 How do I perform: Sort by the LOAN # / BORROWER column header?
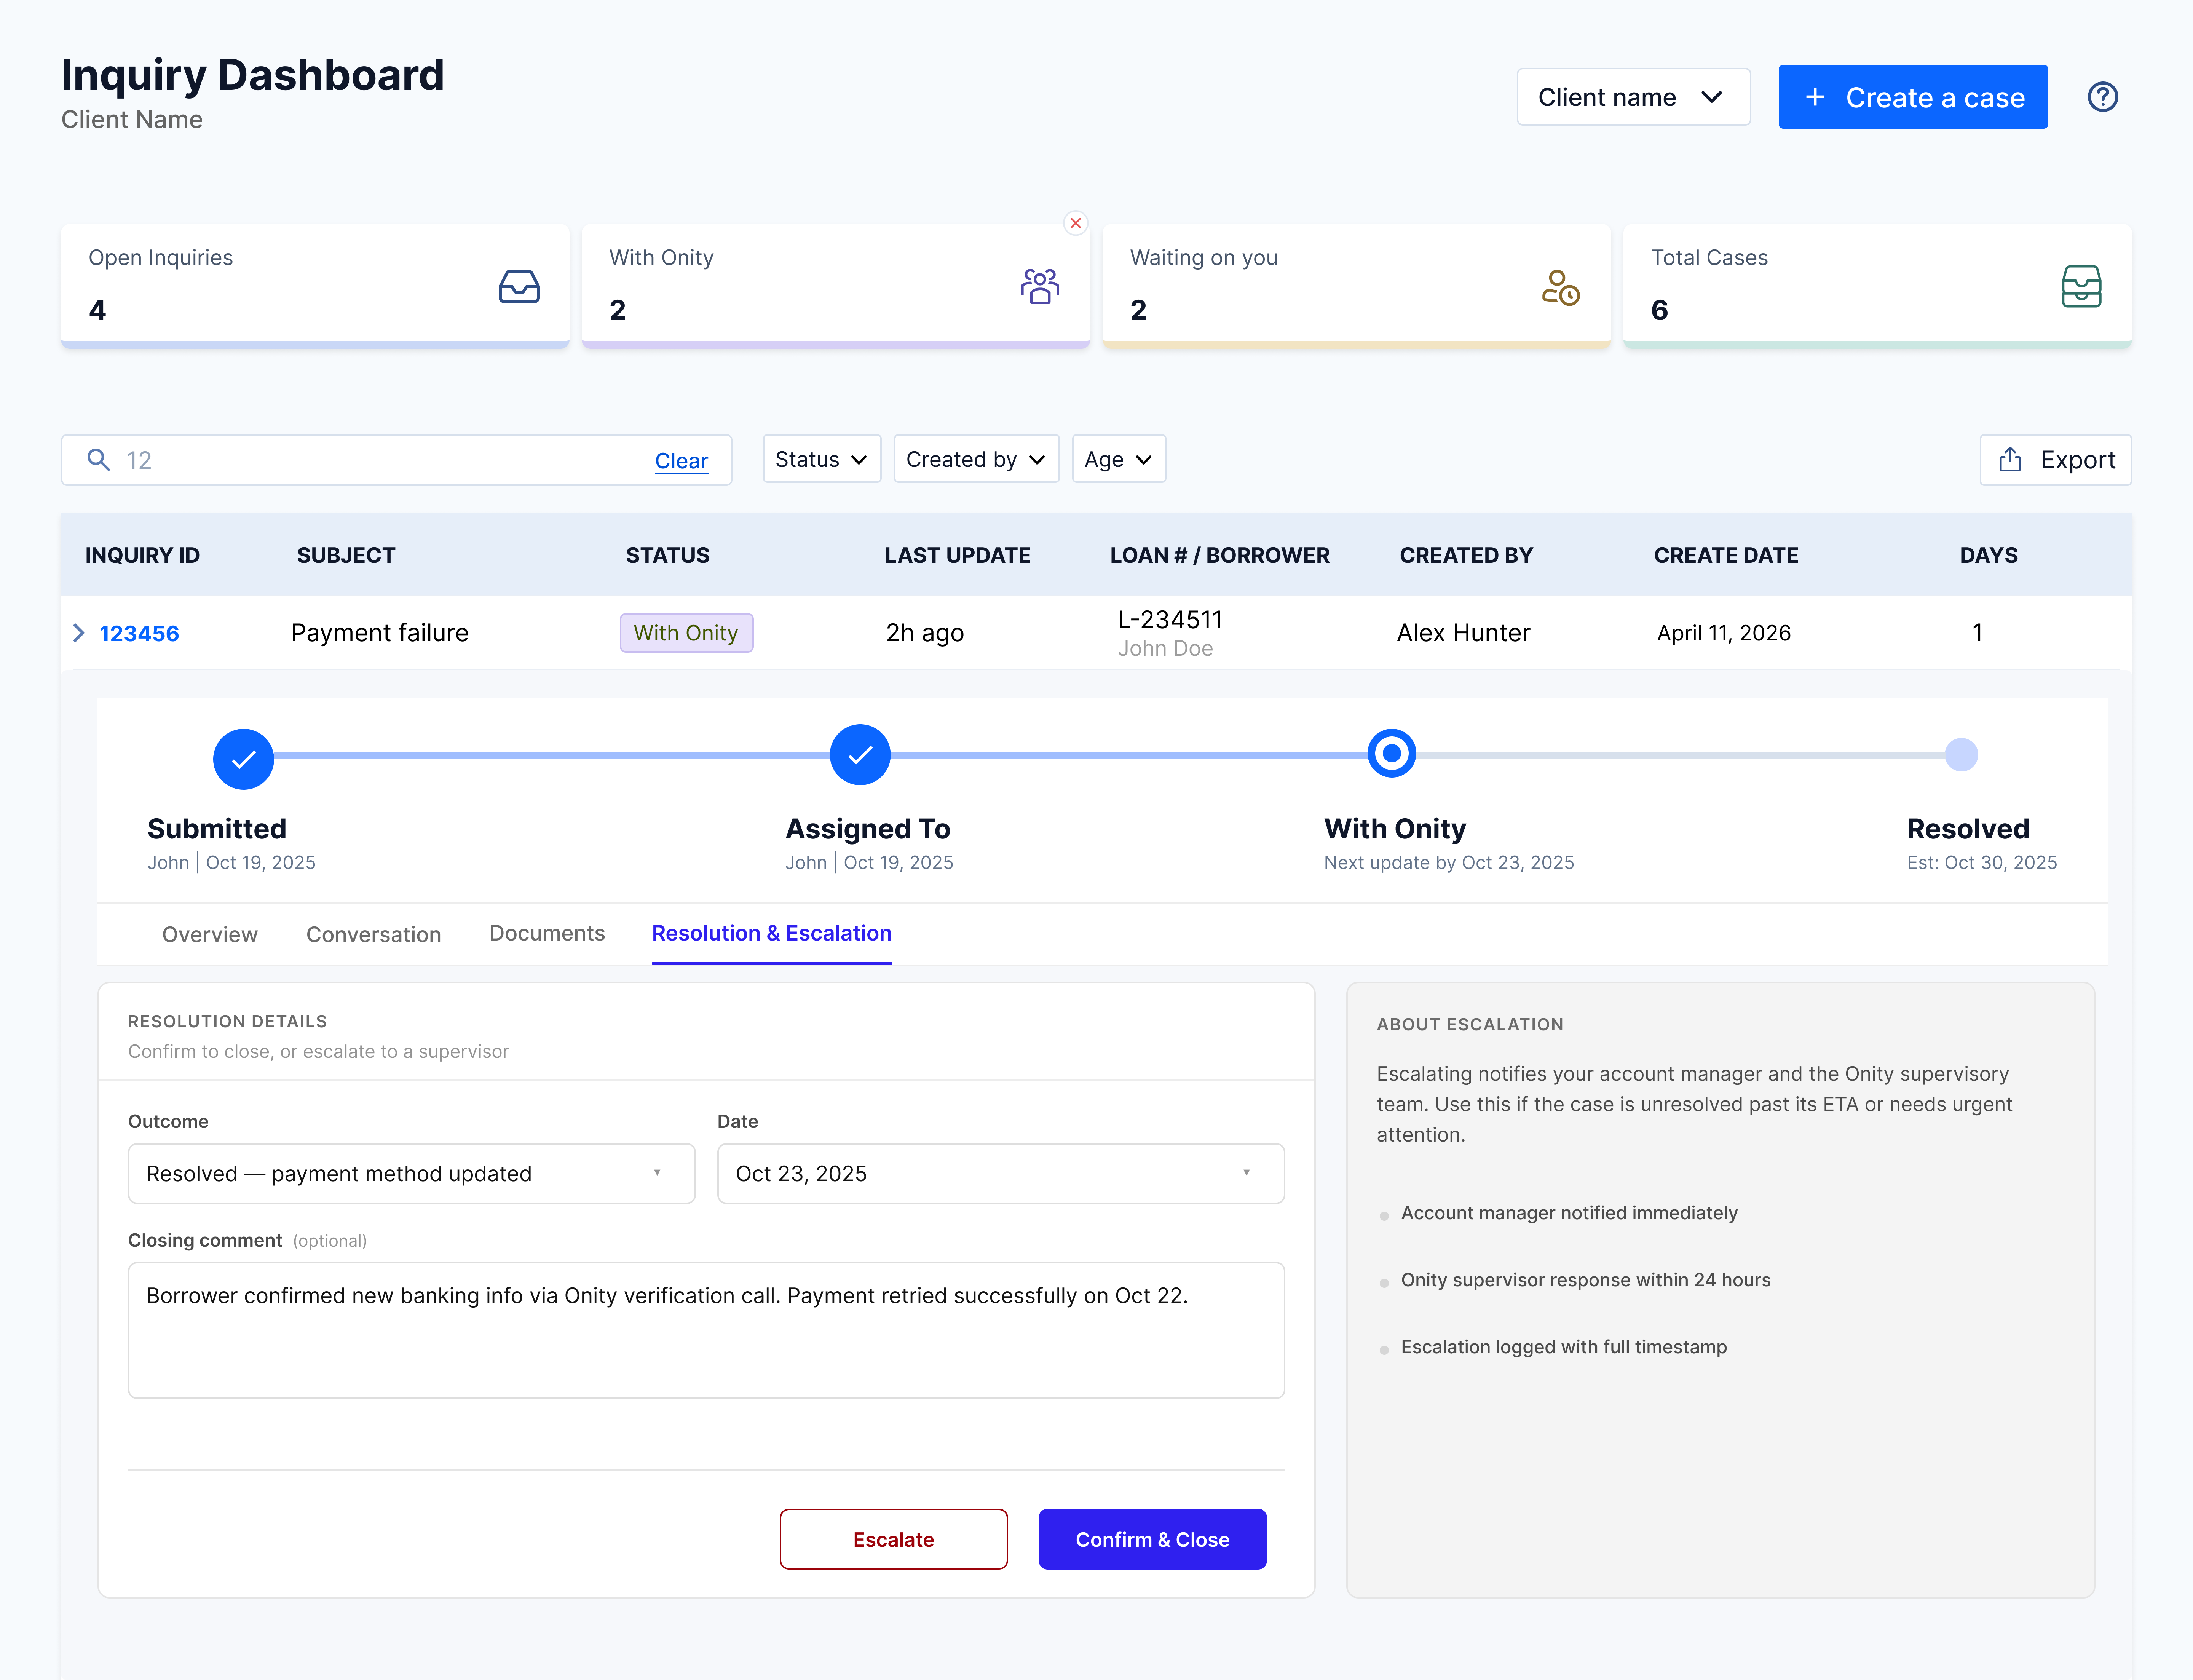1219,555
